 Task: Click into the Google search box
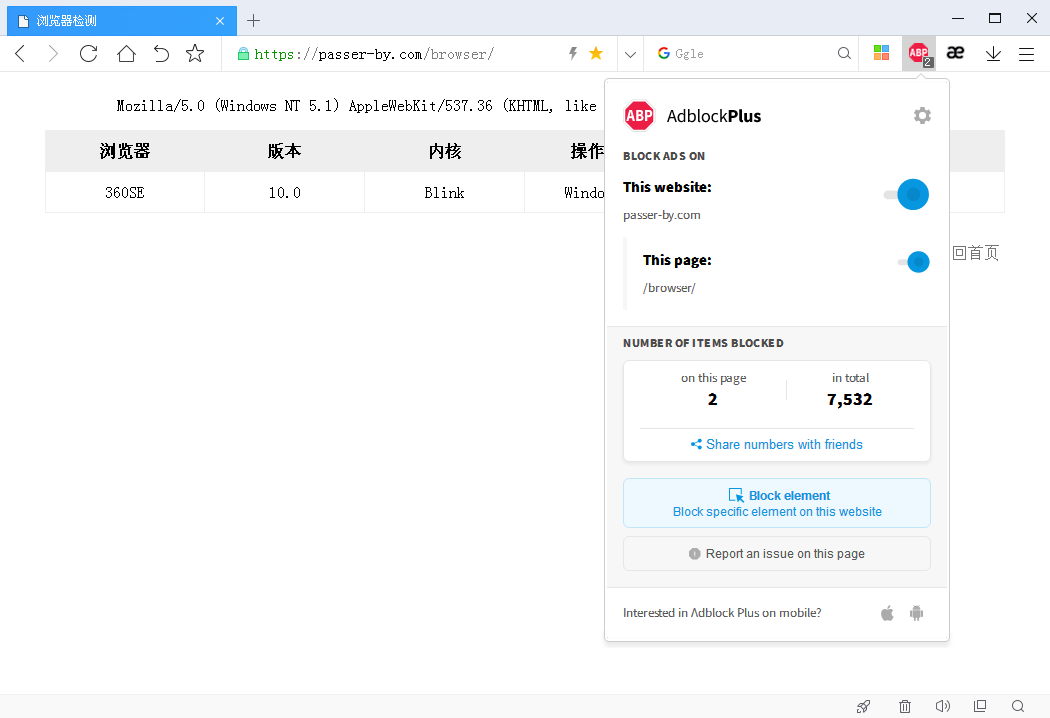(x=753, y=54)
